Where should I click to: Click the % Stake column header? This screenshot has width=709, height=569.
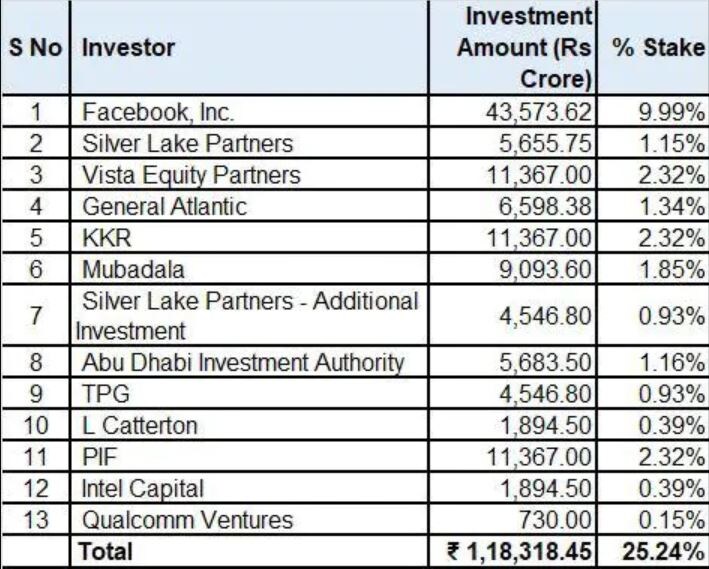[x=653, y=47]
